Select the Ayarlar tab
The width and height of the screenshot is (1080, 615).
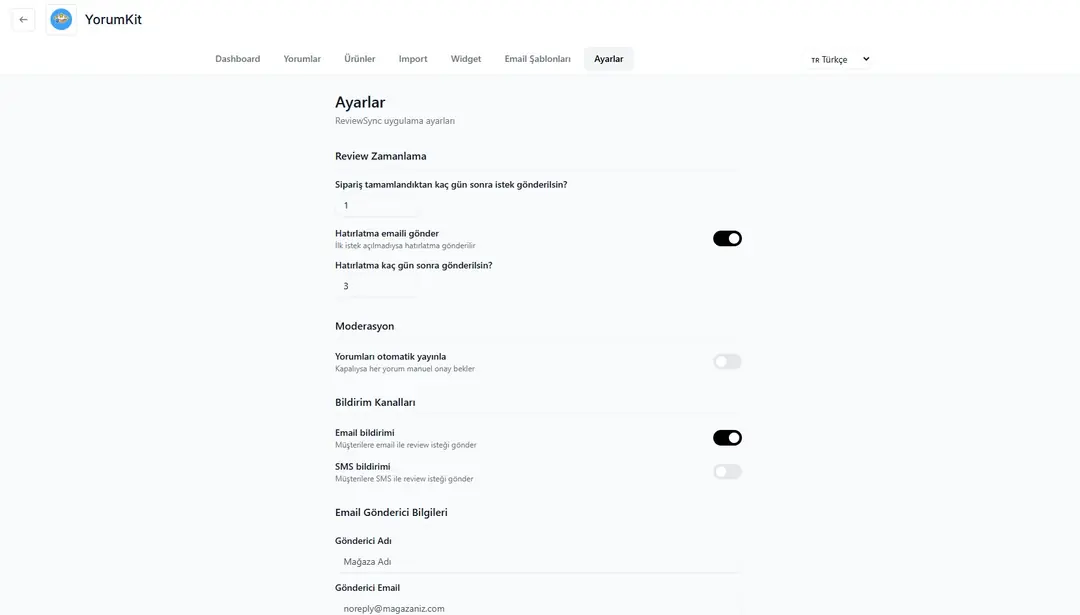[x=608, y=59]
